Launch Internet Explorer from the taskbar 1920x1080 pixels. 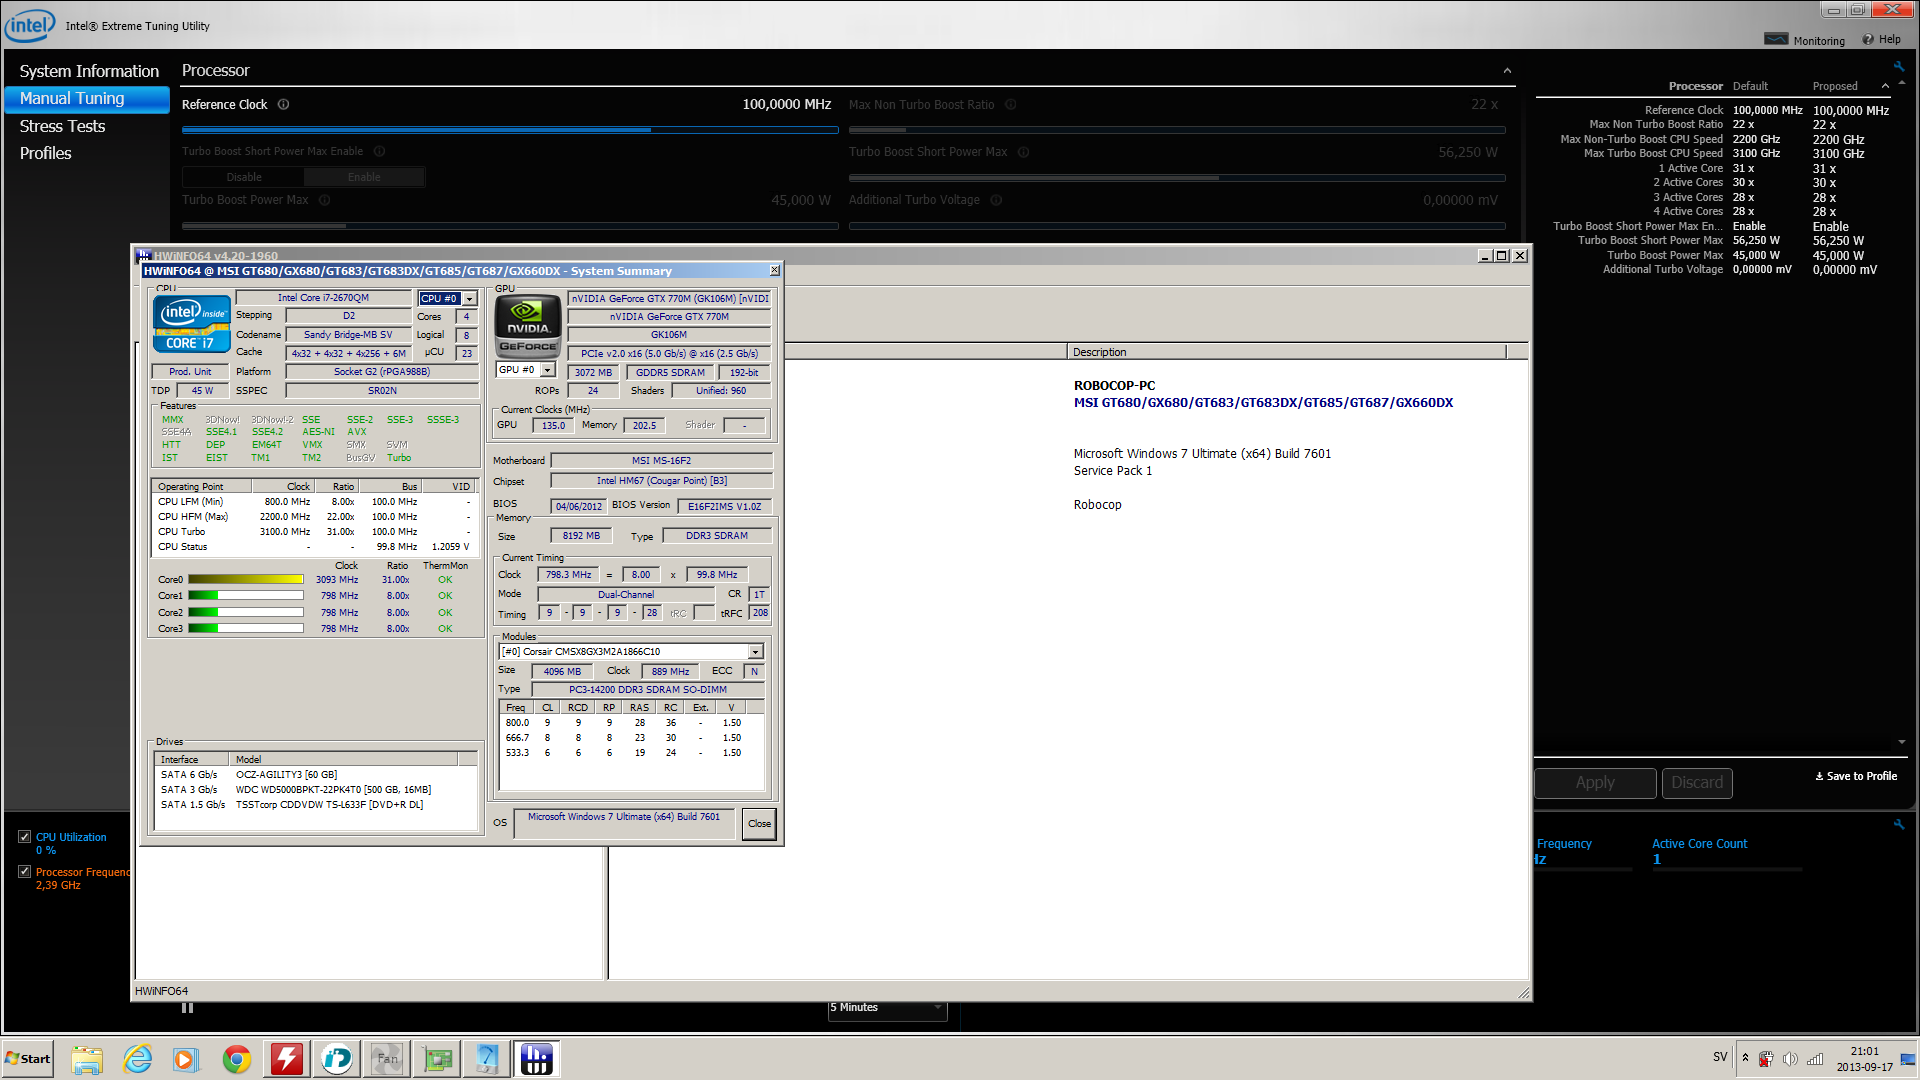[137, 1059]
